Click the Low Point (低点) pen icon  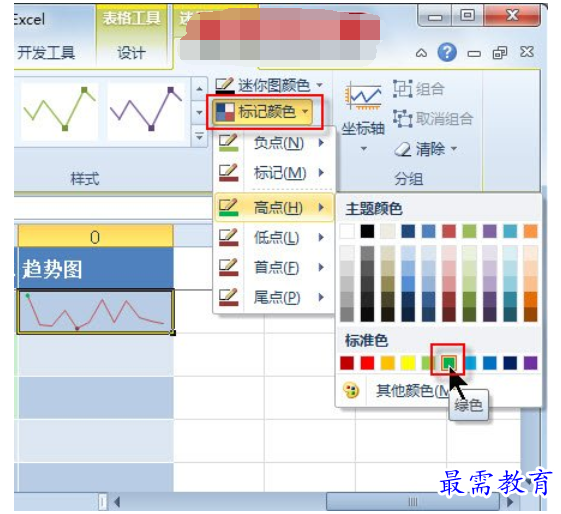229,237
